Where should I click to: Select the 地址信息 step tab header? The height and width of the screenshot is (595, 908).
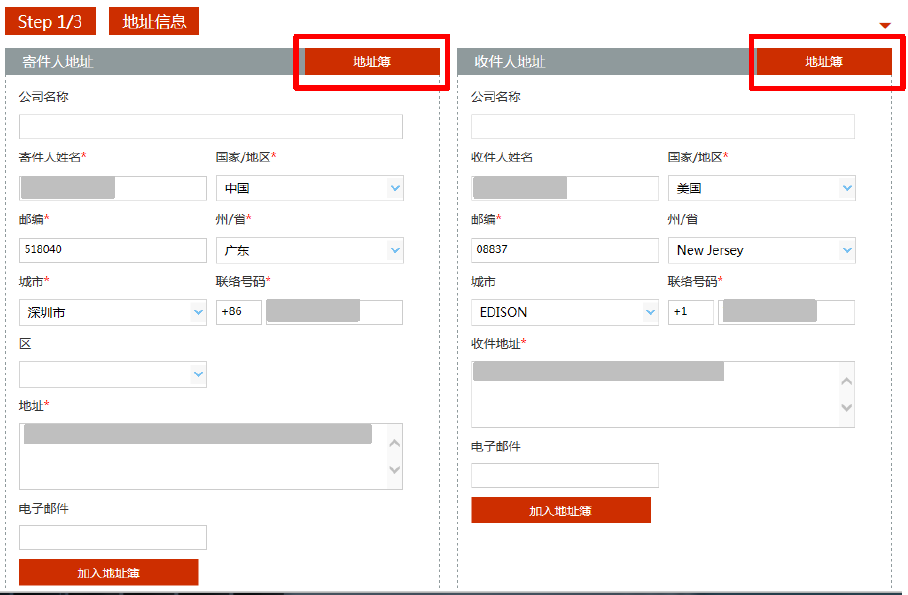[154, 21]
